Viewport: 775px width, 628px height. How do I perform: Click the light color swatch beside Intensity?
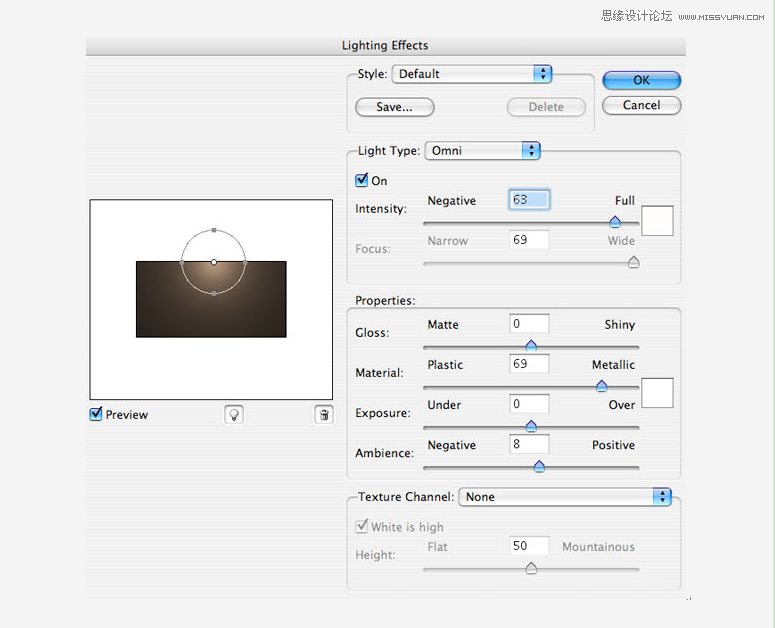[x=657, y=221]
